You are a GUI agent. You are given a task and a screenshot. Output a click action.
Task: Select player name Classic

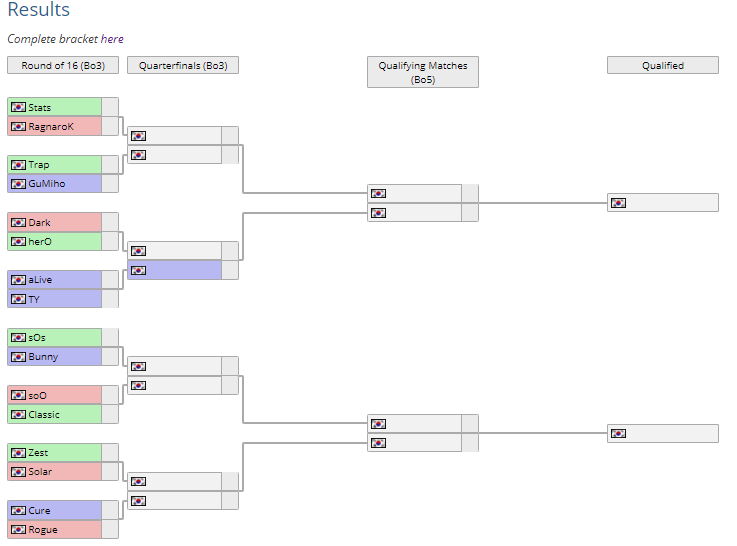(44, 414)
